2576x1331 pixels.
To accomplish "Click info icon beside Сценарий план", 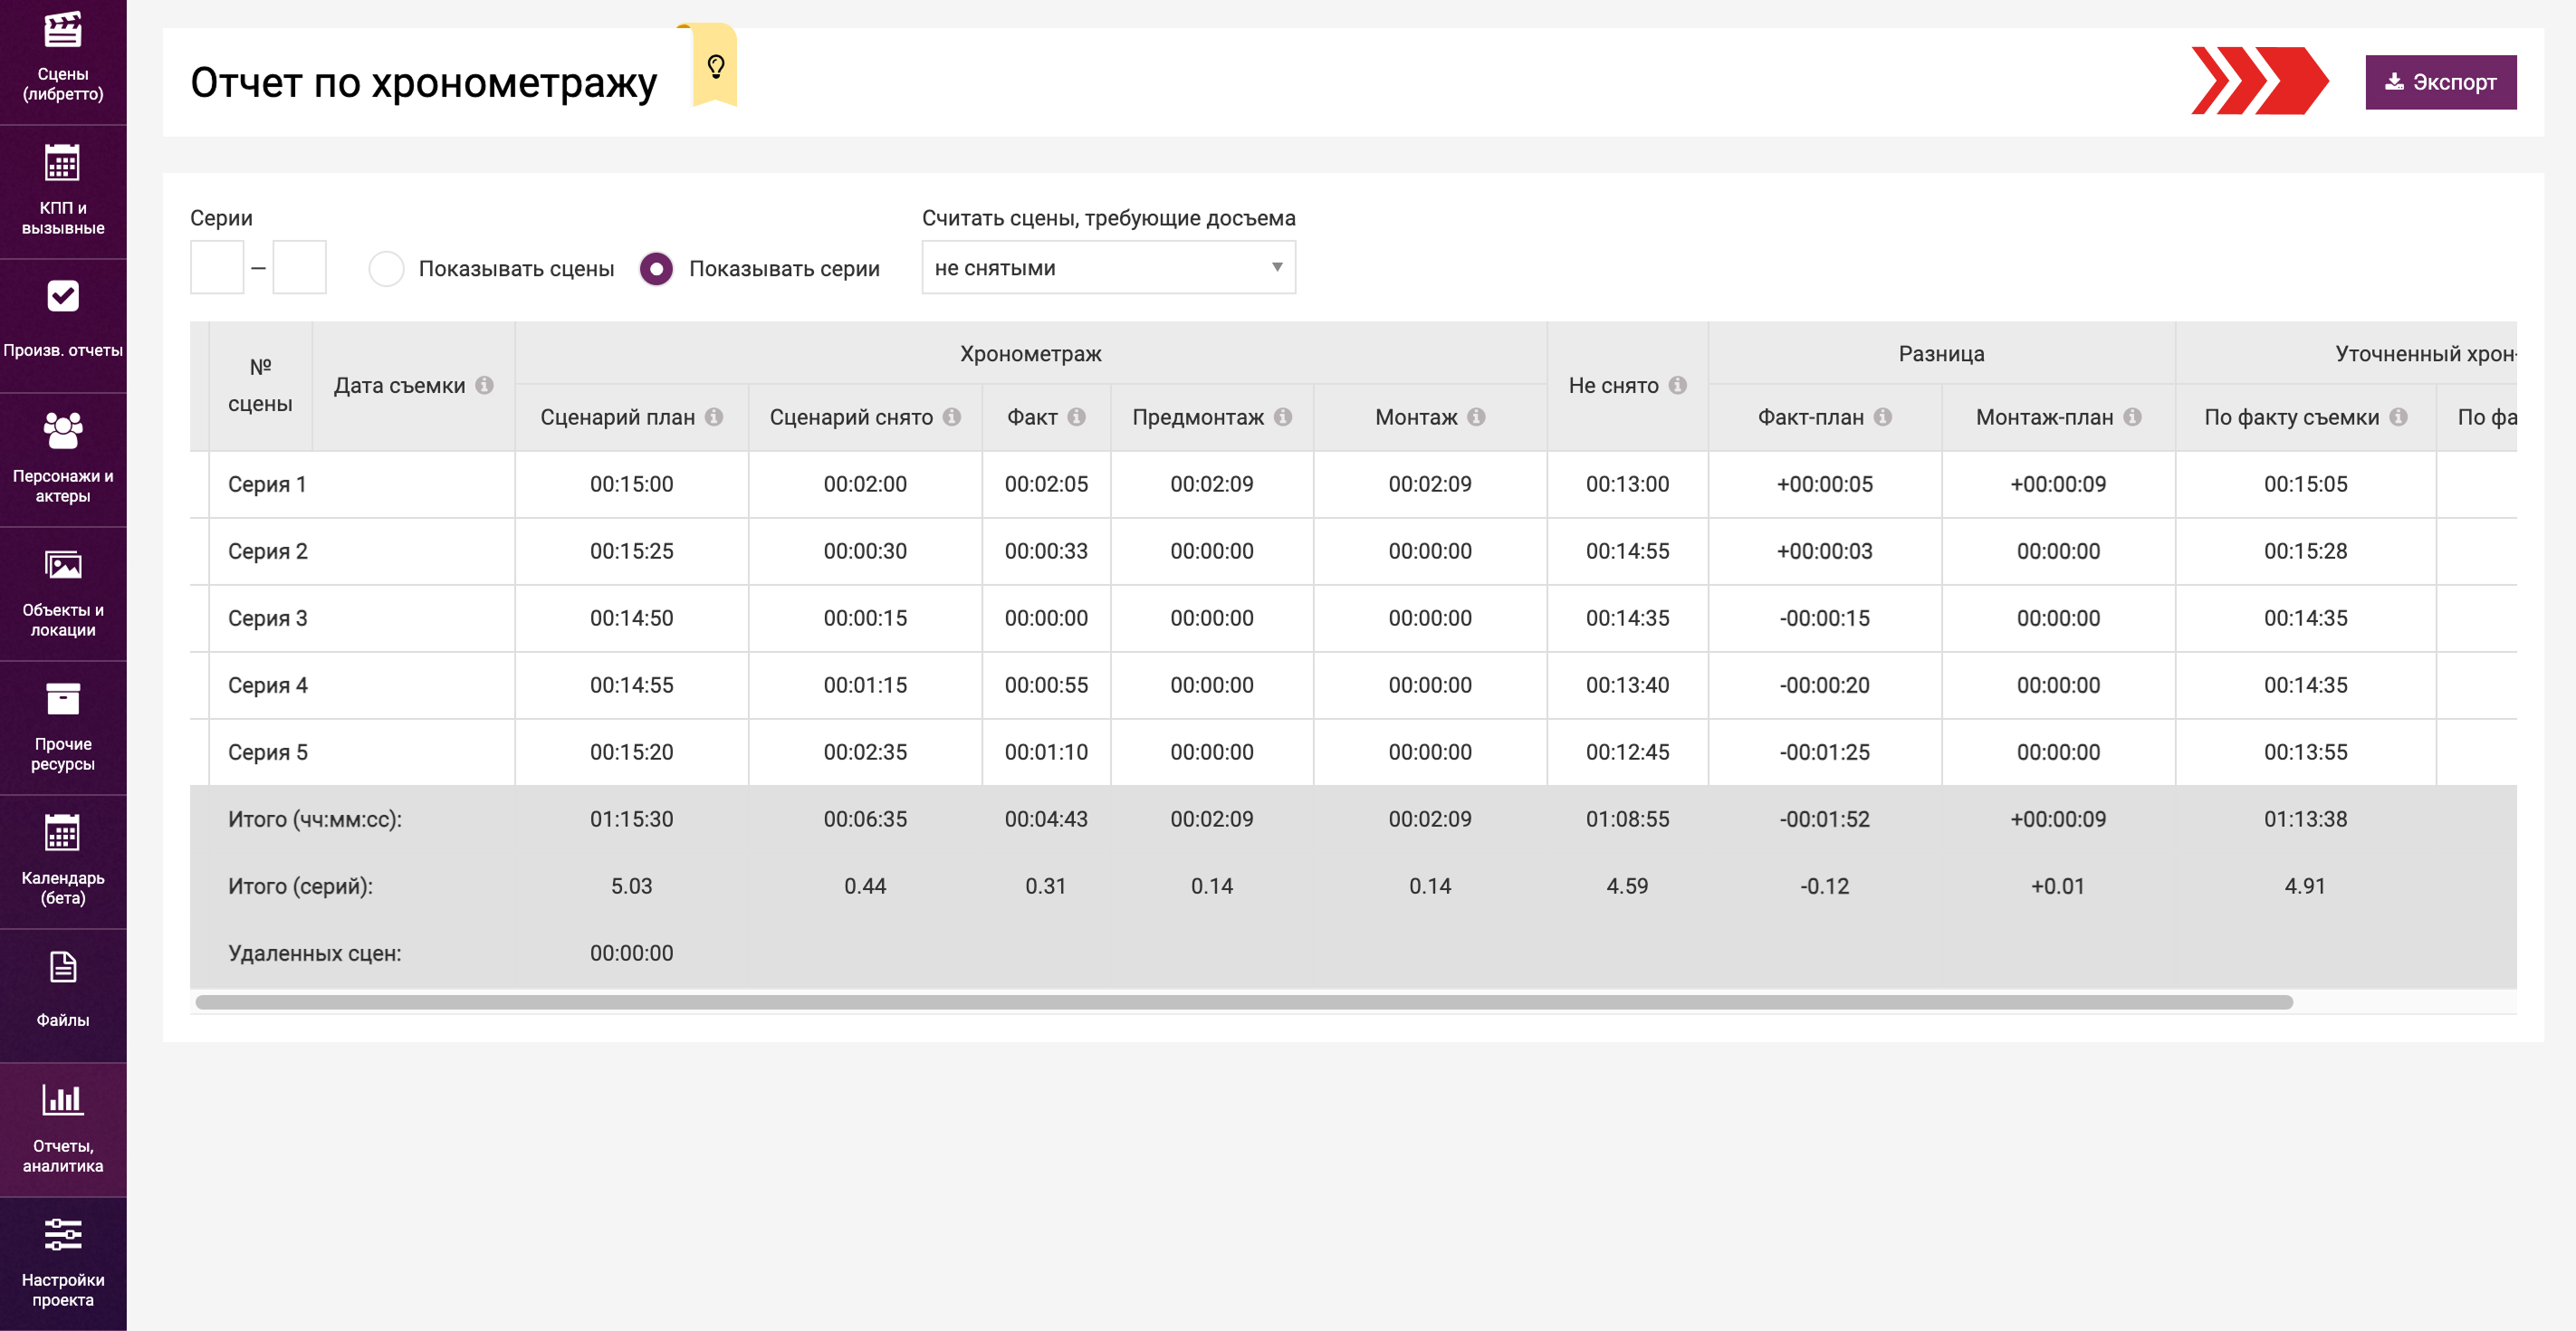I will click(x=714, y=417).
